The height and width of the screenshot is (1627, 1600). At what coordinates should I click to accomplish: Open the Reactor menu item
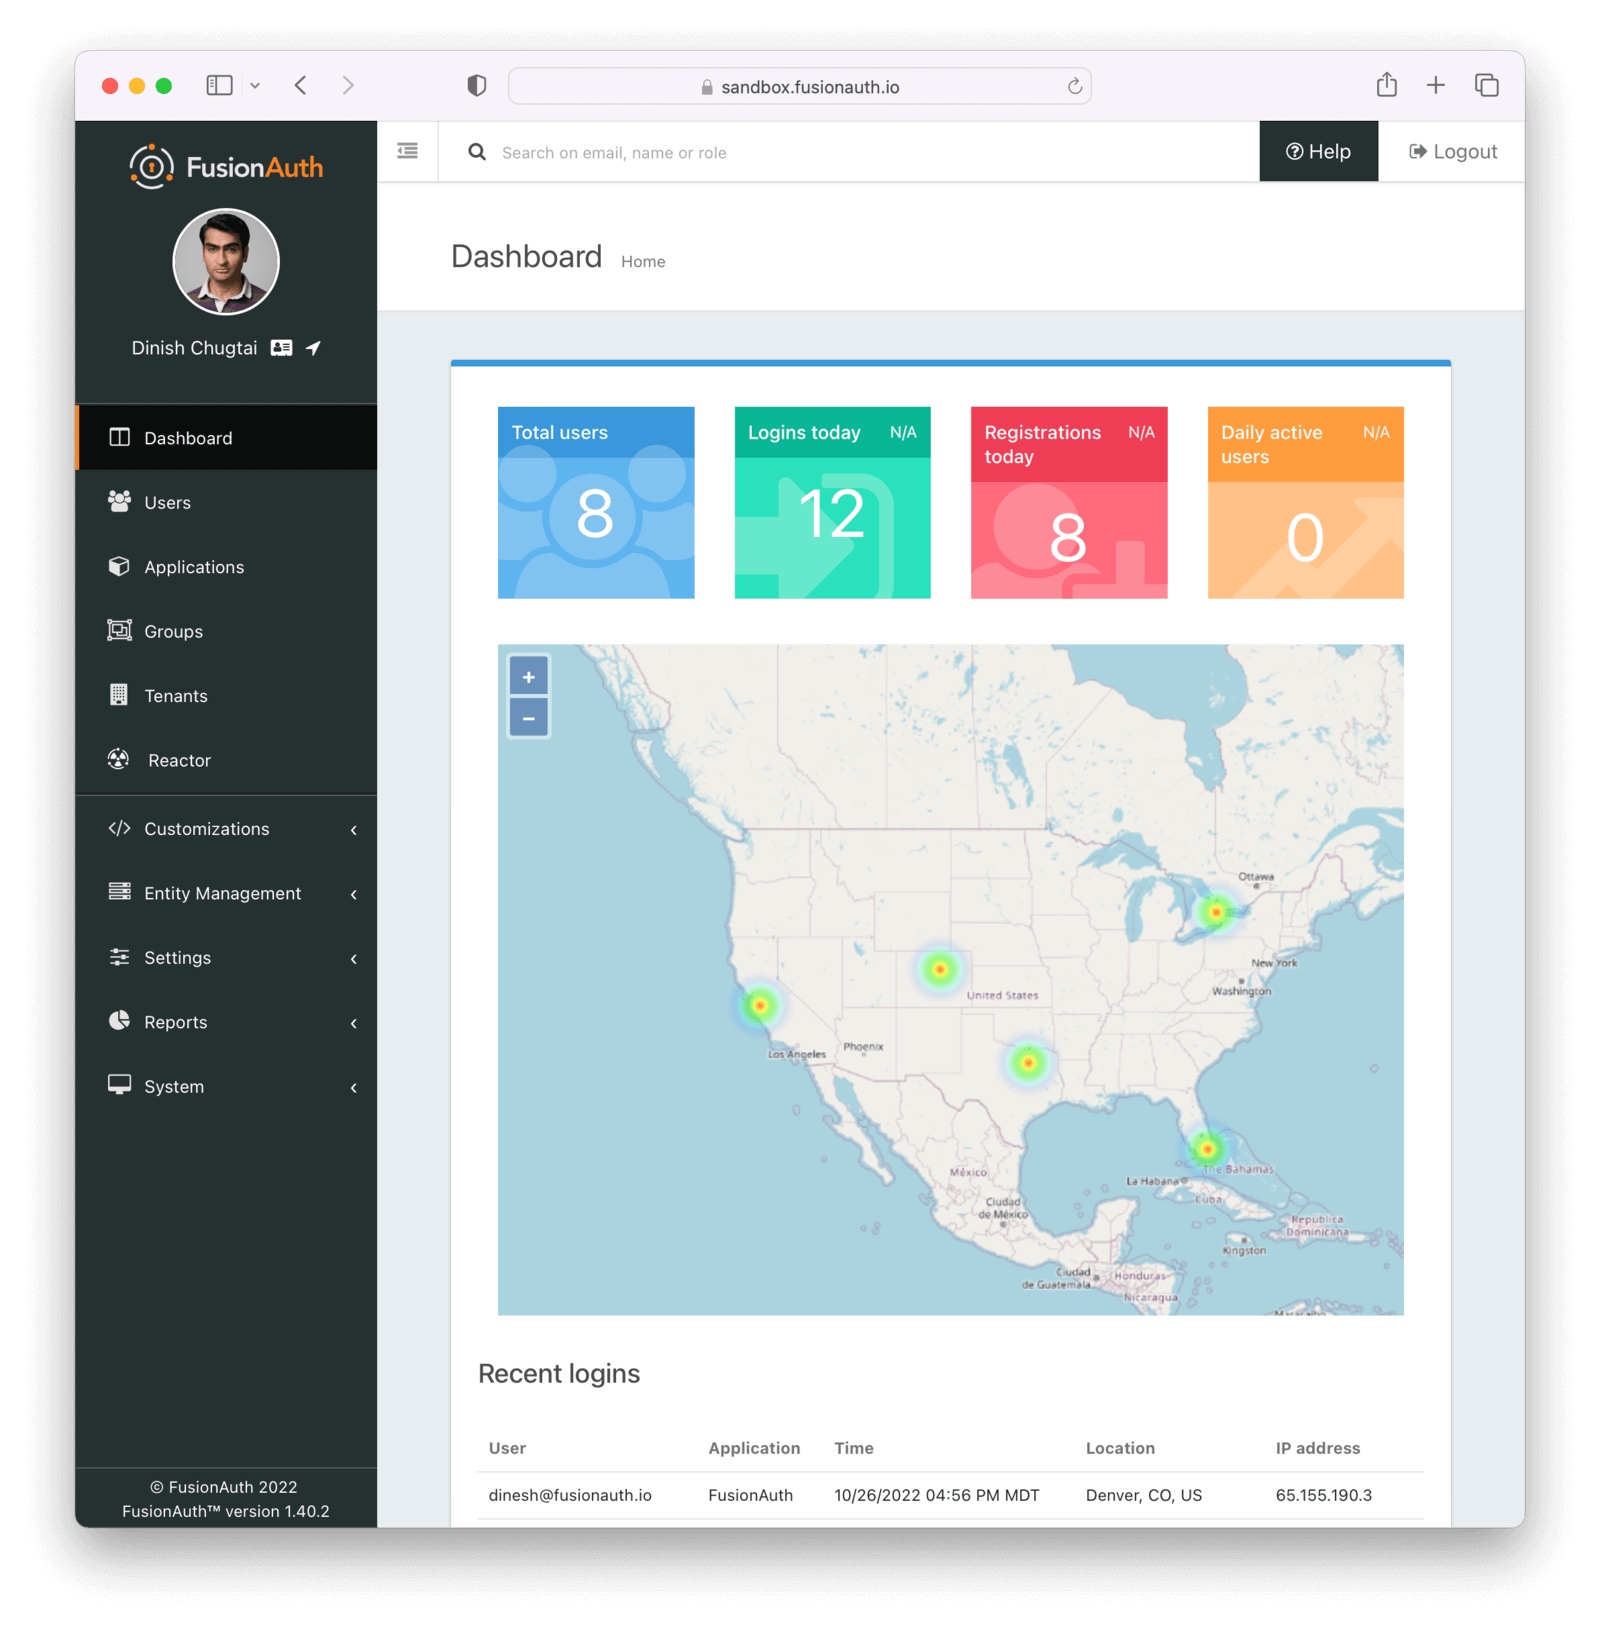click(227, 760)
